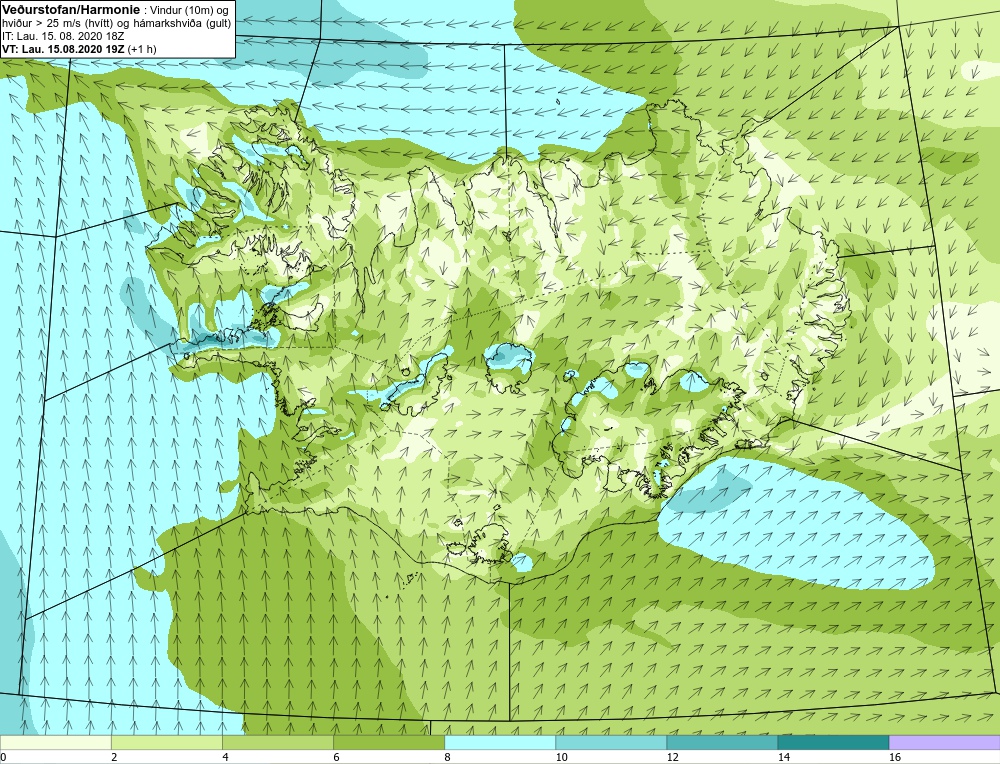Click the legend label '8'
The width and height of the screenshot is (1000, 764).
[448, 757]
